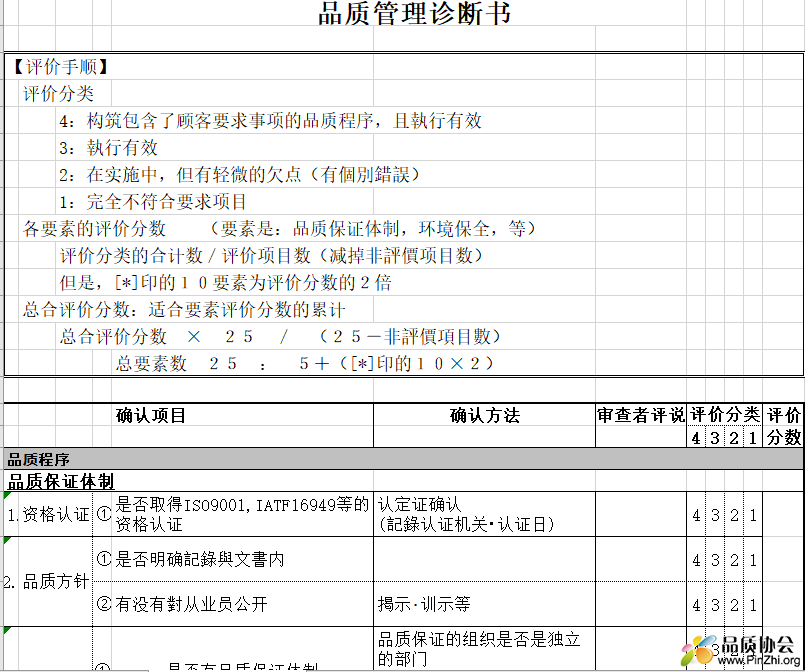Select the 1.资格认证 row label

tap(48, 514)
